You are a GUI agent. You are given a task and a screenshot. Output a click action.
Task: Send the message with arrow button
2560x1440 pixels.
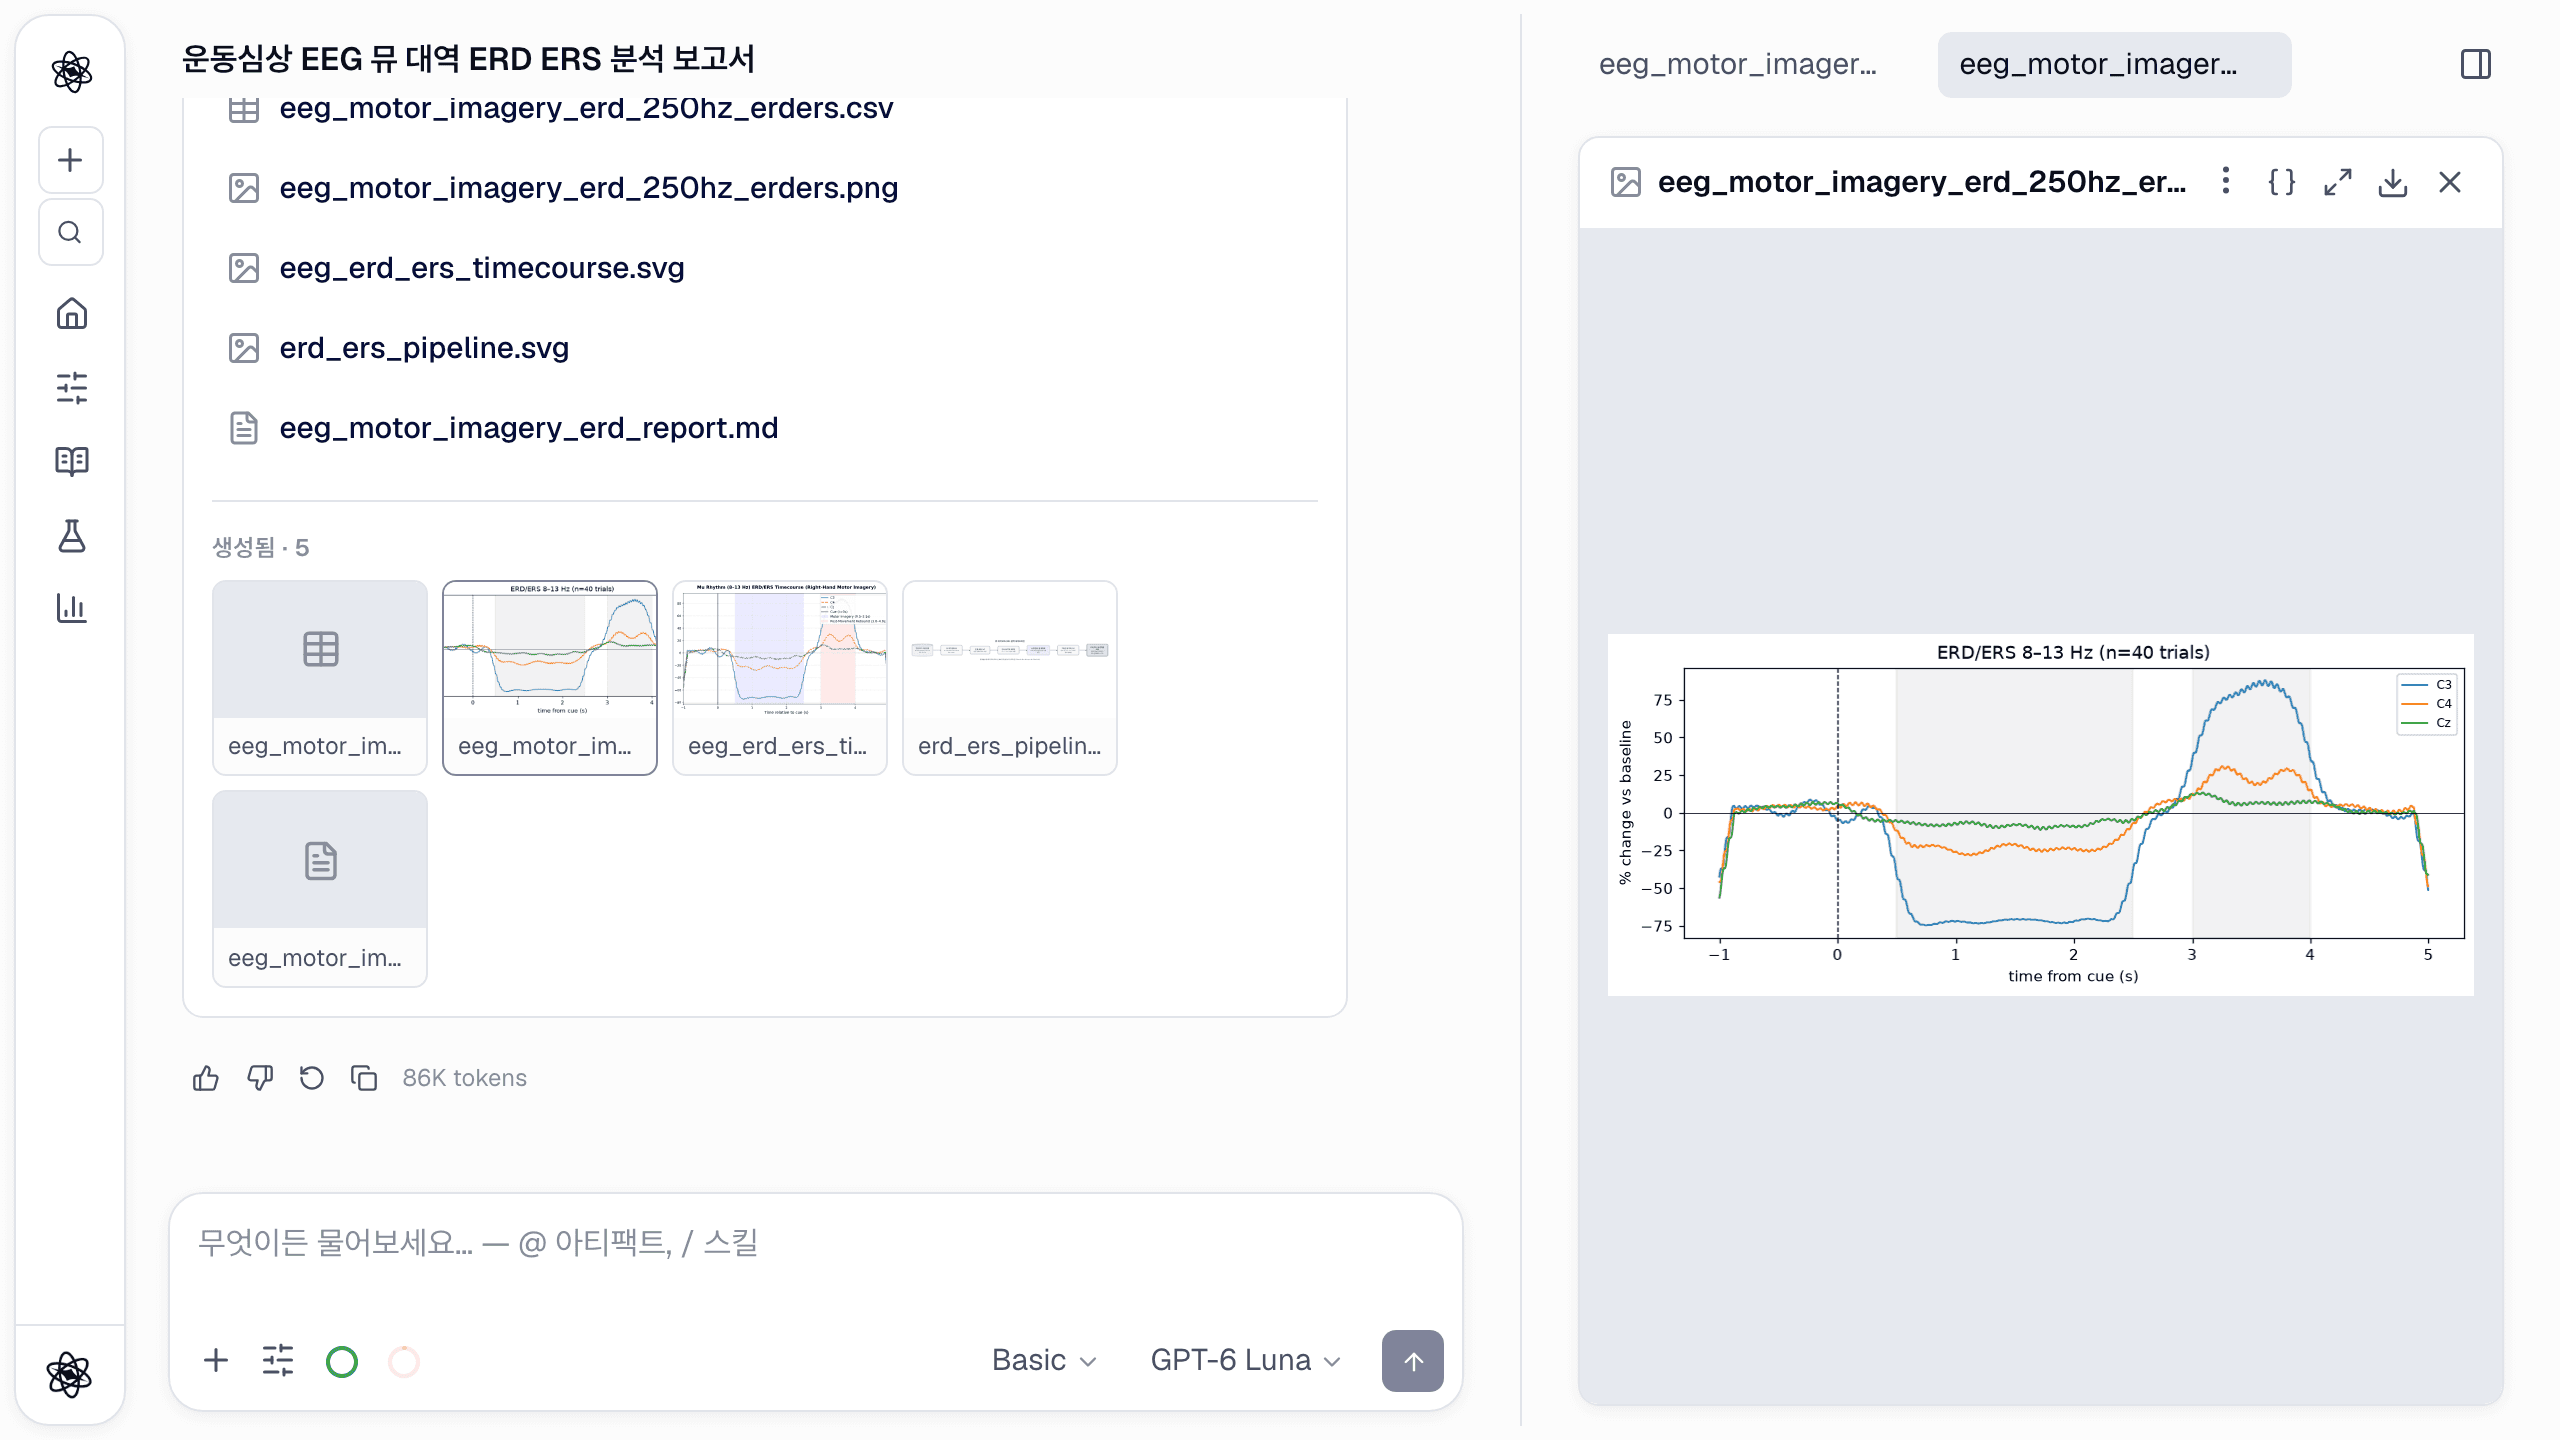point(1412,1360)
